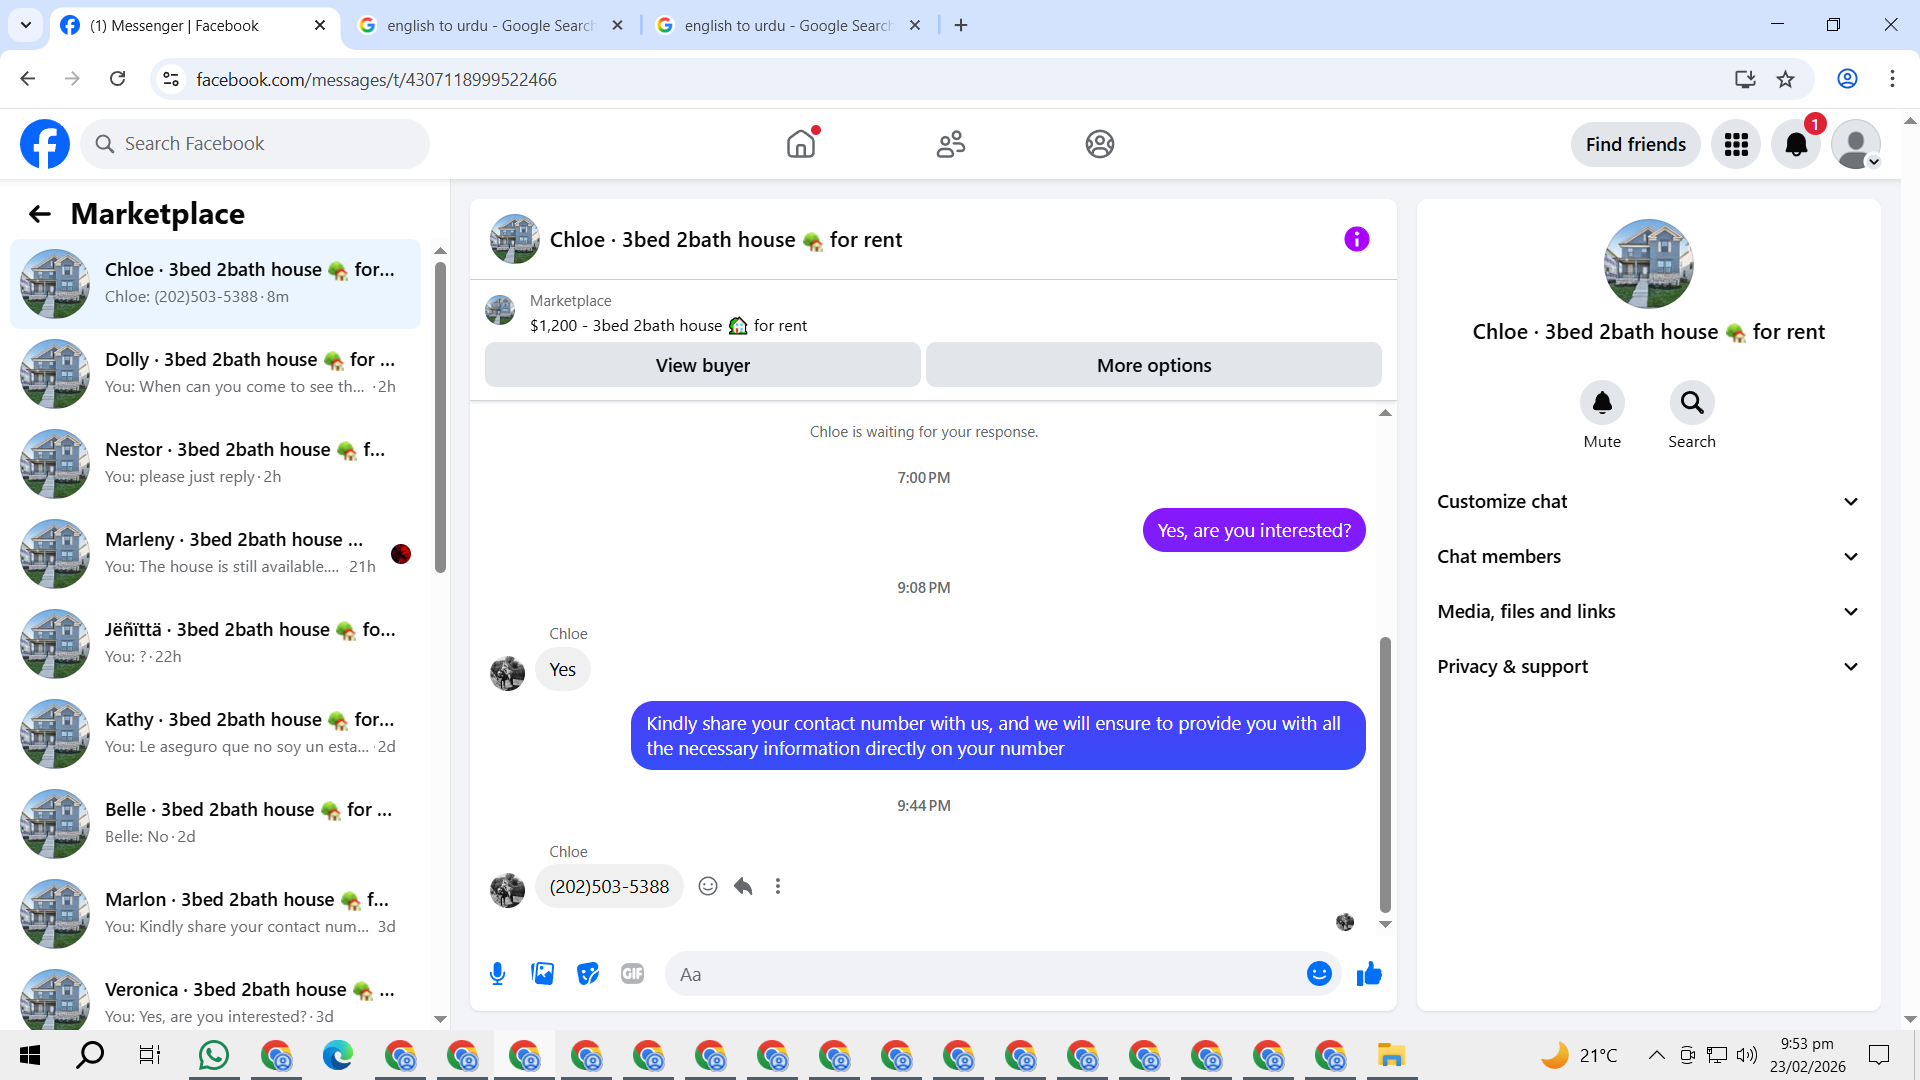This screenshot has height=1080, width=1920.
Task: Open the sticker picker icon
Action: point(588,973)
